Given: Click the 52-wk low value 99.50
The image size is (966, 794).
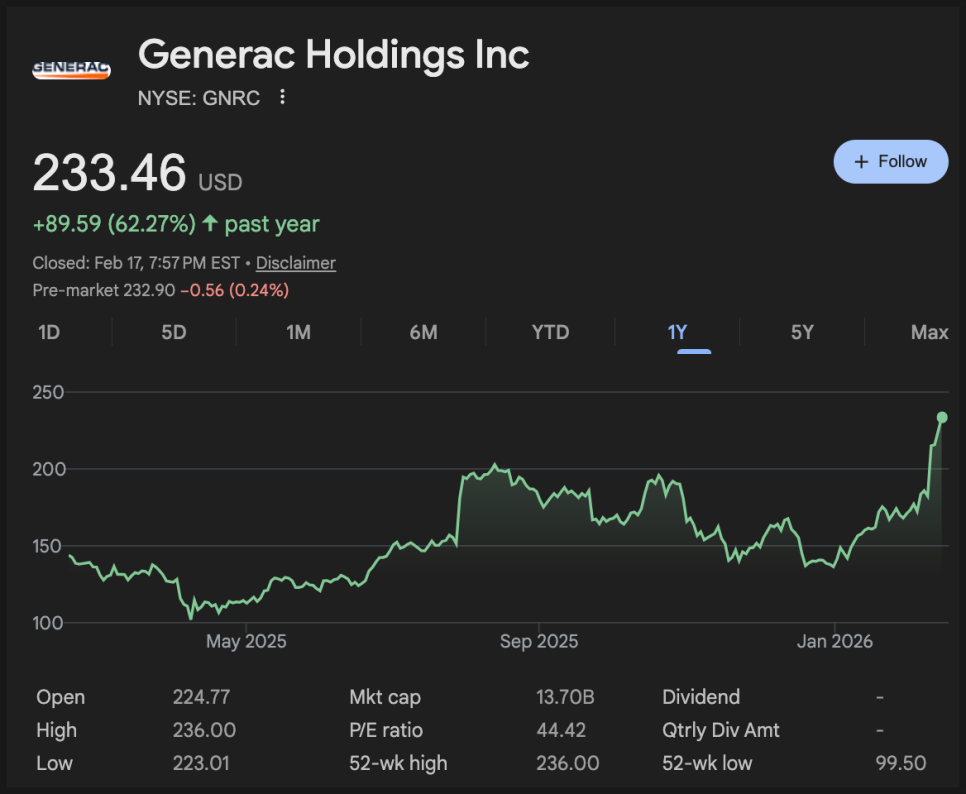Looking at the screenshot, I should 899,763.
